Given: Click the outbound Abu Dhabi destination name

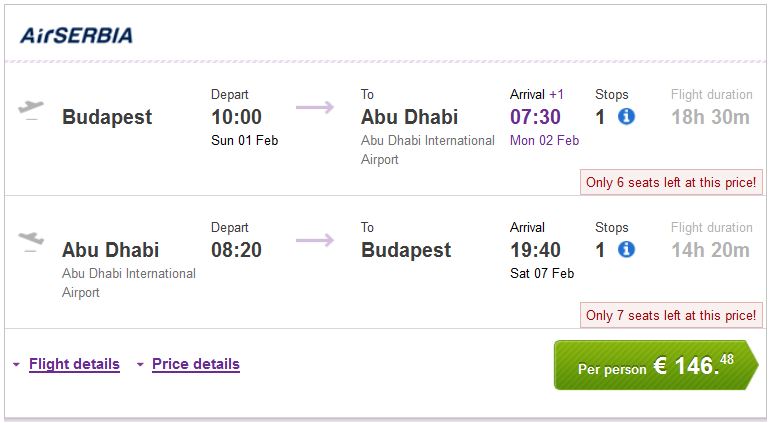Looking at the screenshot, I should tap(409, 117).
